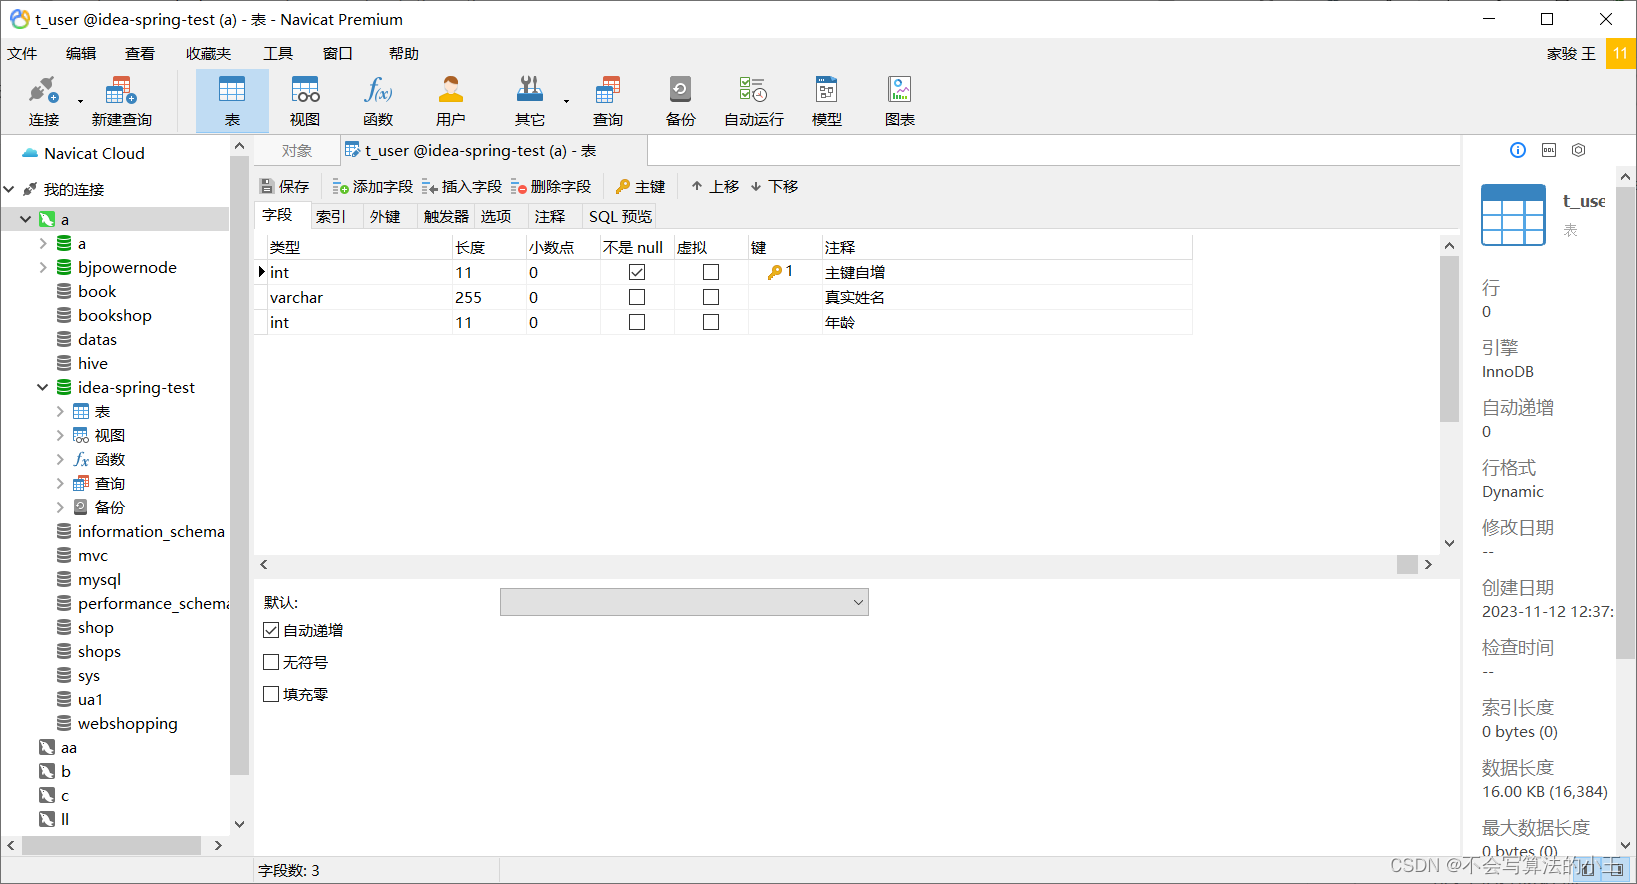
Task: Uncheck the 自动递增 checkbox
Action: (271, 630)
